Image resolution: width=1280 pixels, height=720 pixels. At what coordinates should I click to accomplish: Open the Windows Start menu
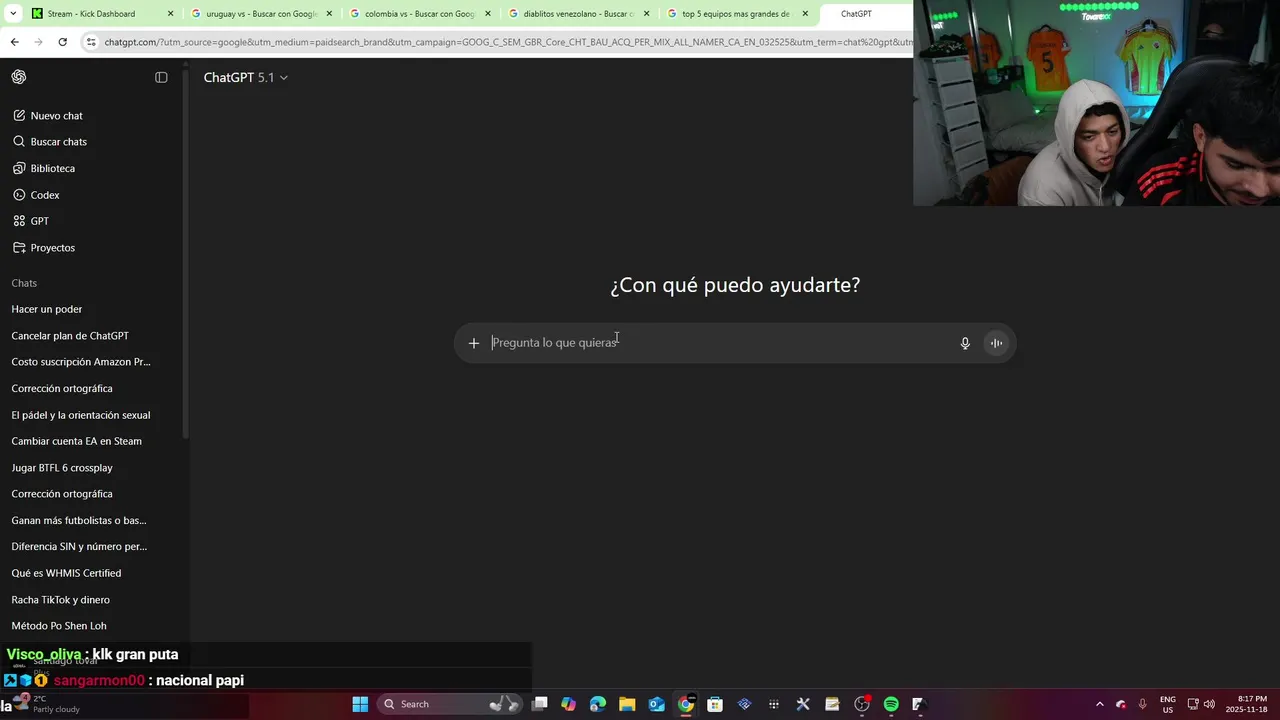360,704
